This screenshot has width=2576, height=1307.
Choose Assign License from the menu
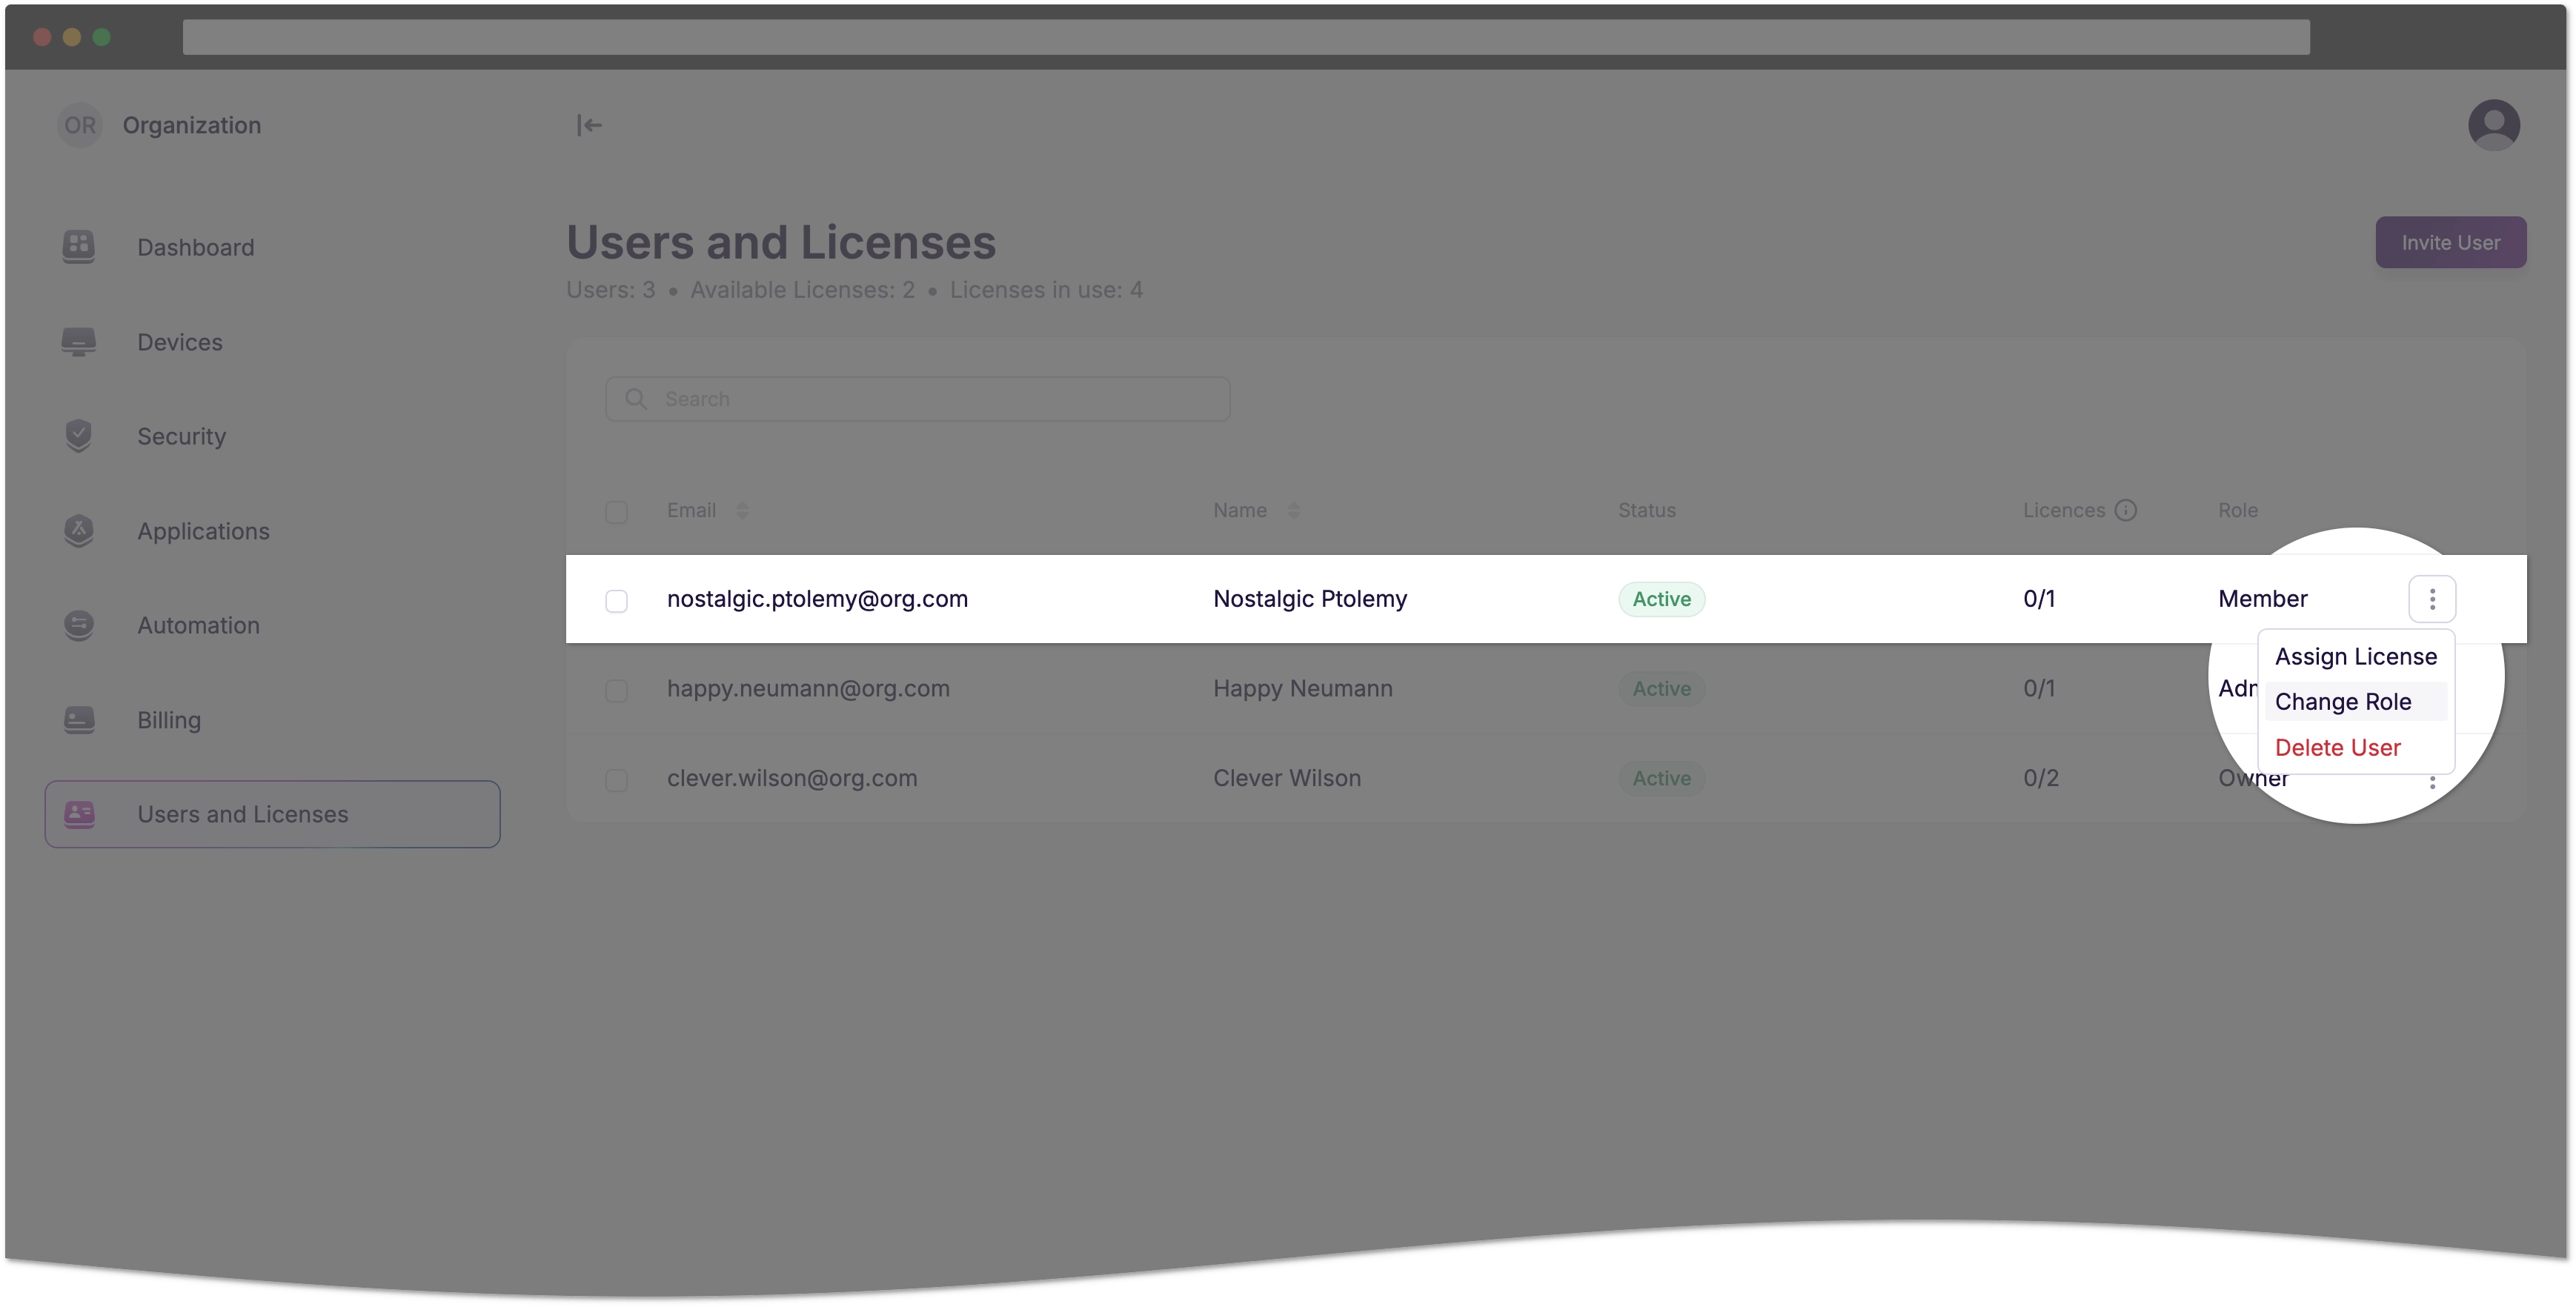tap(2355, 656)
